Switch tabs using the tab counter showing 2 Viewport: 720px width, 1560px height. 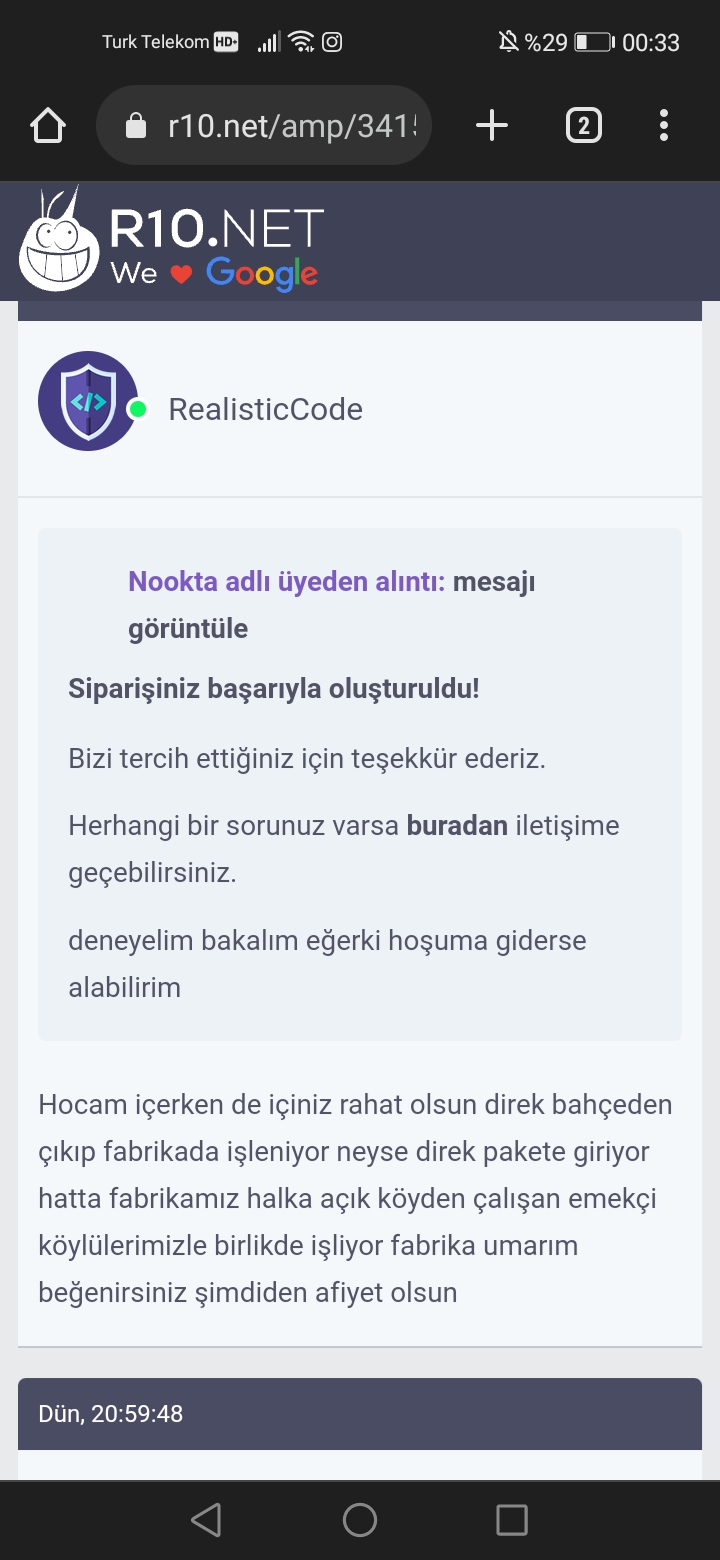click(x=583, y=125)
